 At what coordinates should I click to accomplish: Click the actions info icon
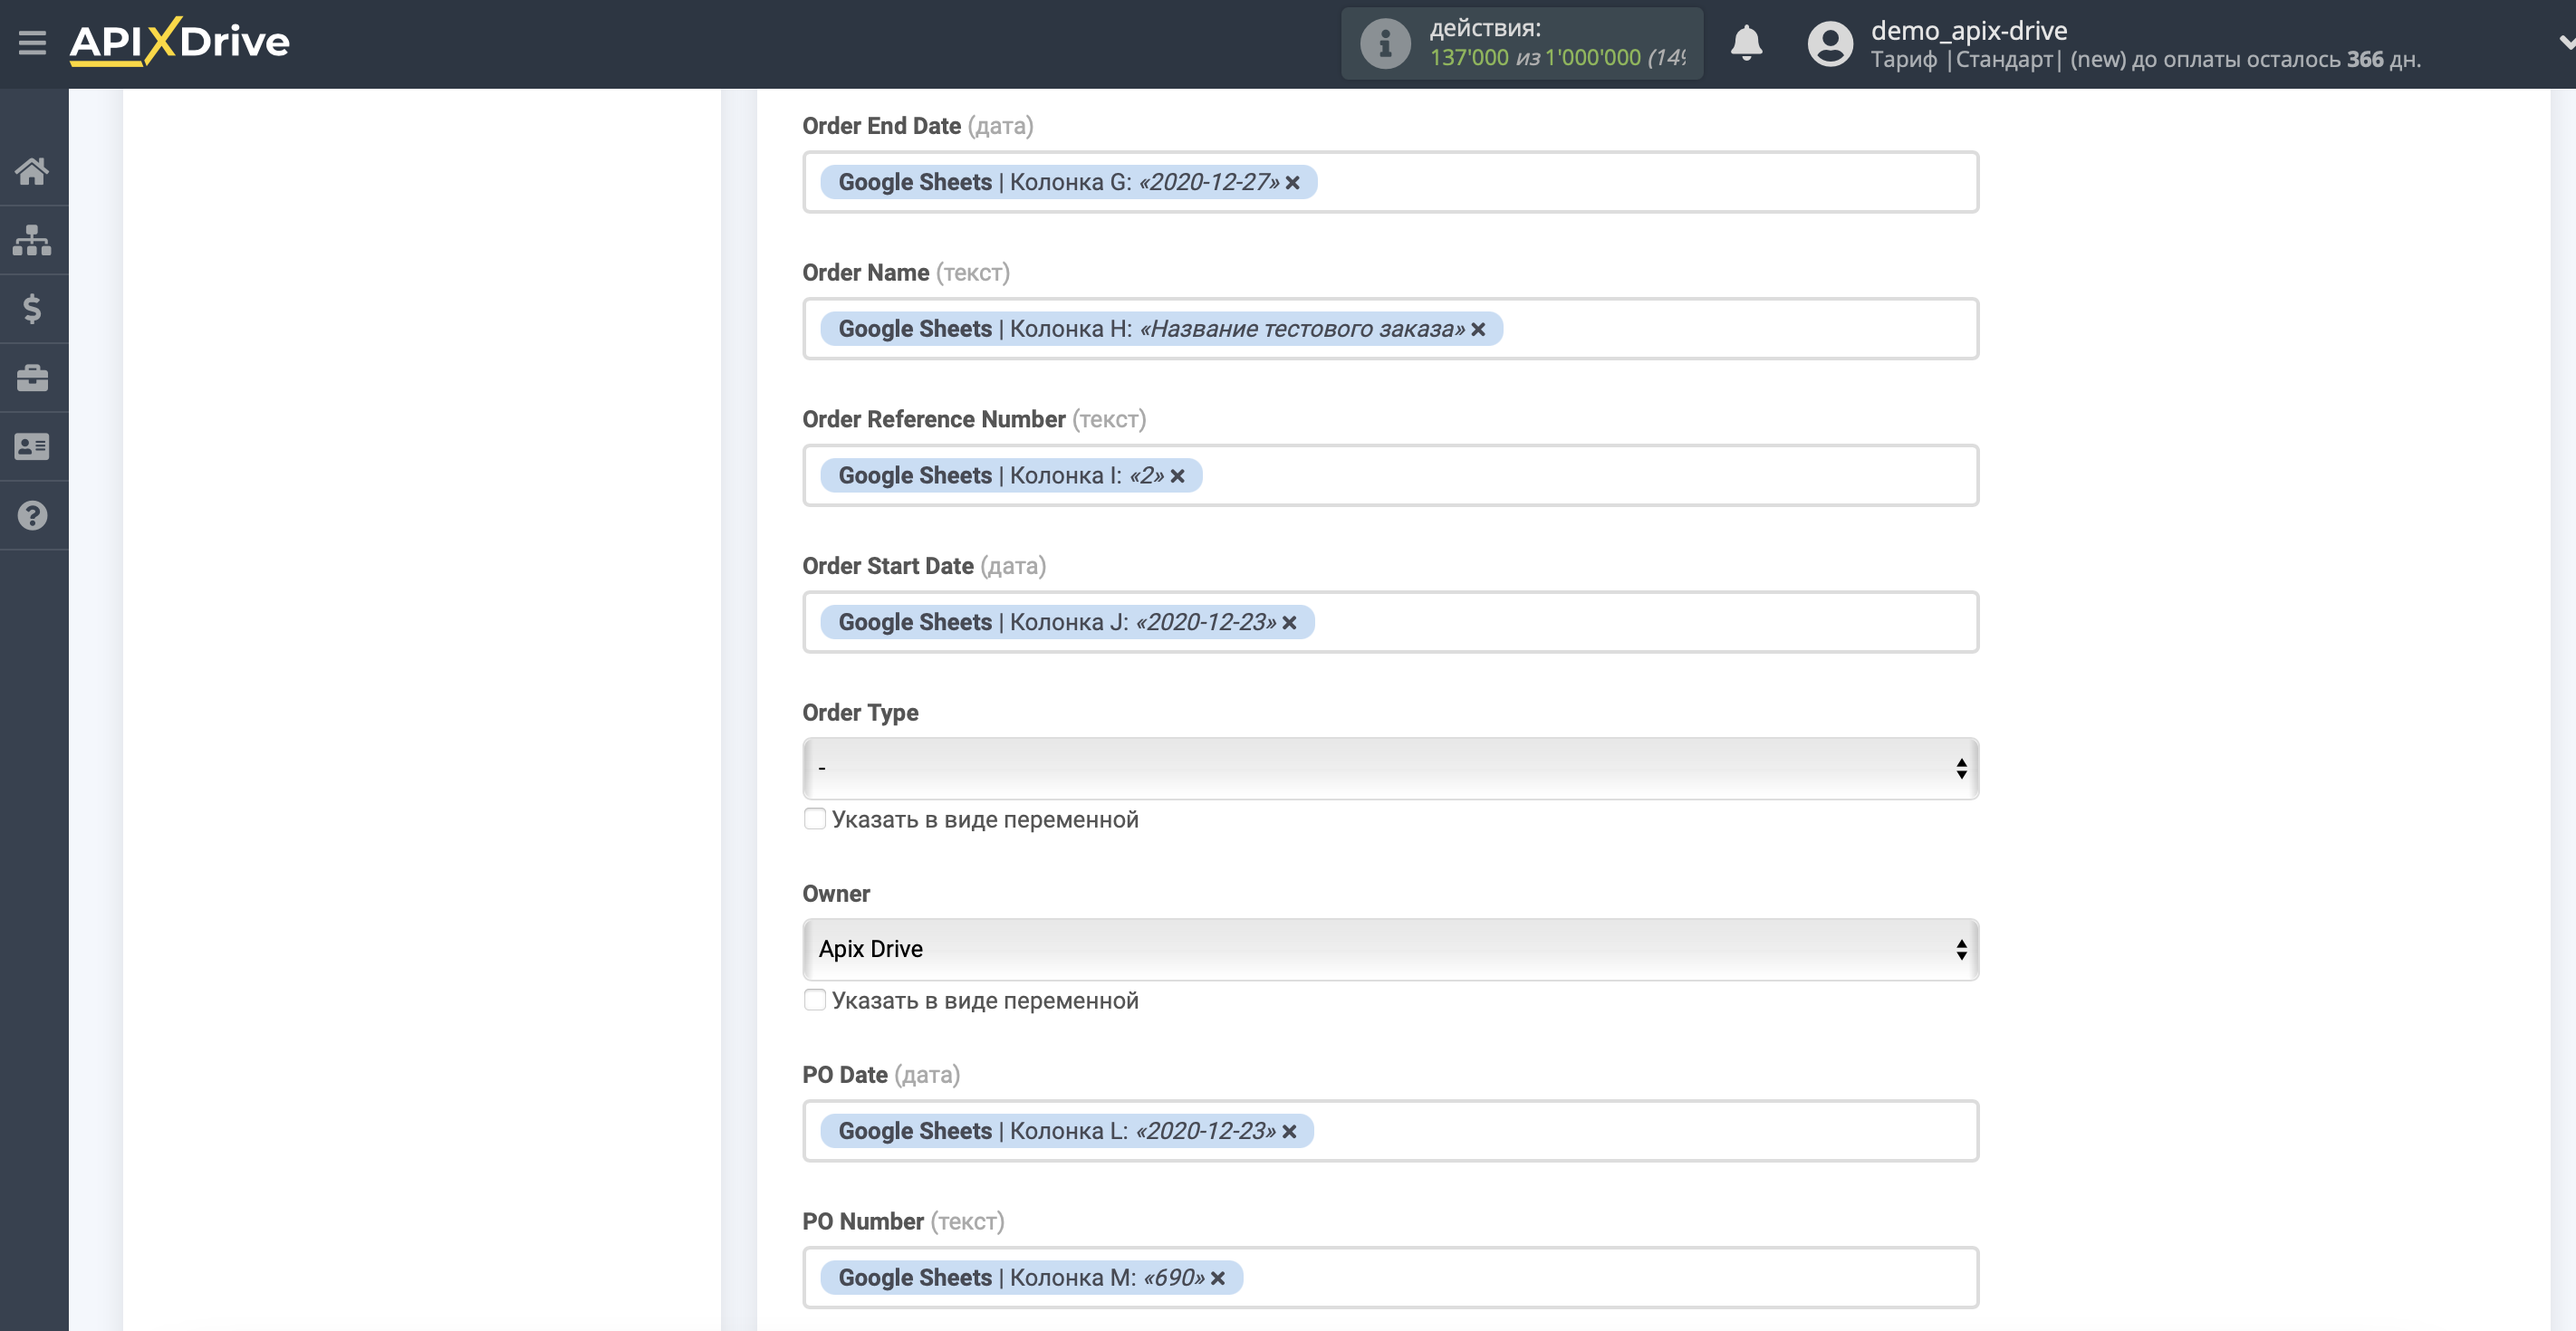[x=1385, y=43]
